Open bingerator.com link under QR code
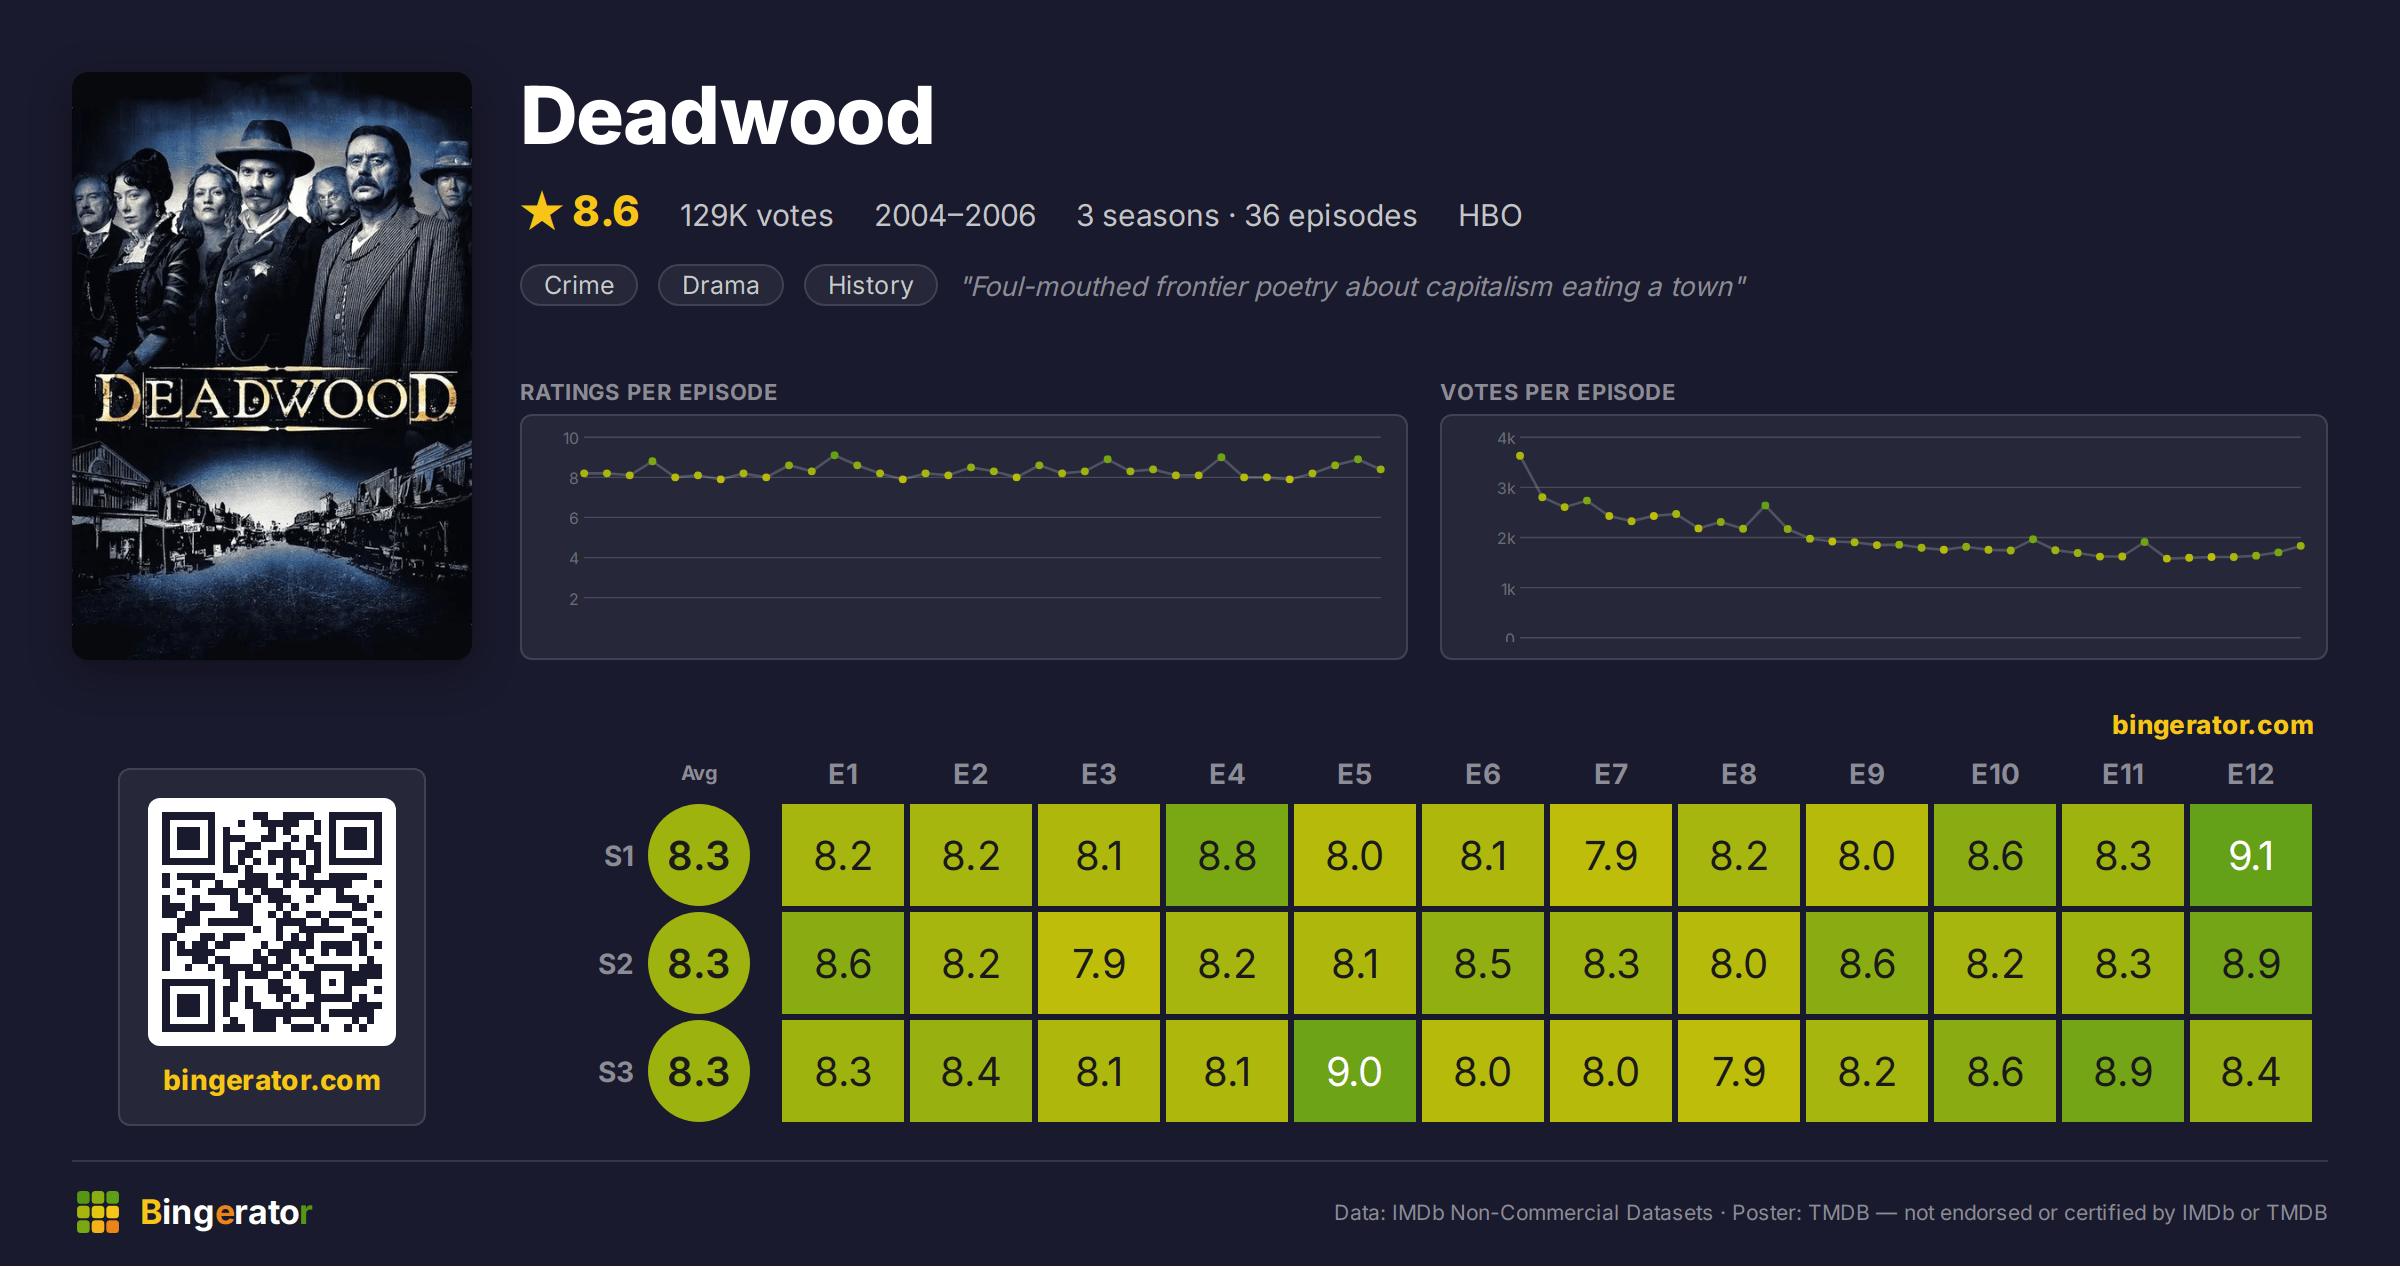 [272, 1080]
